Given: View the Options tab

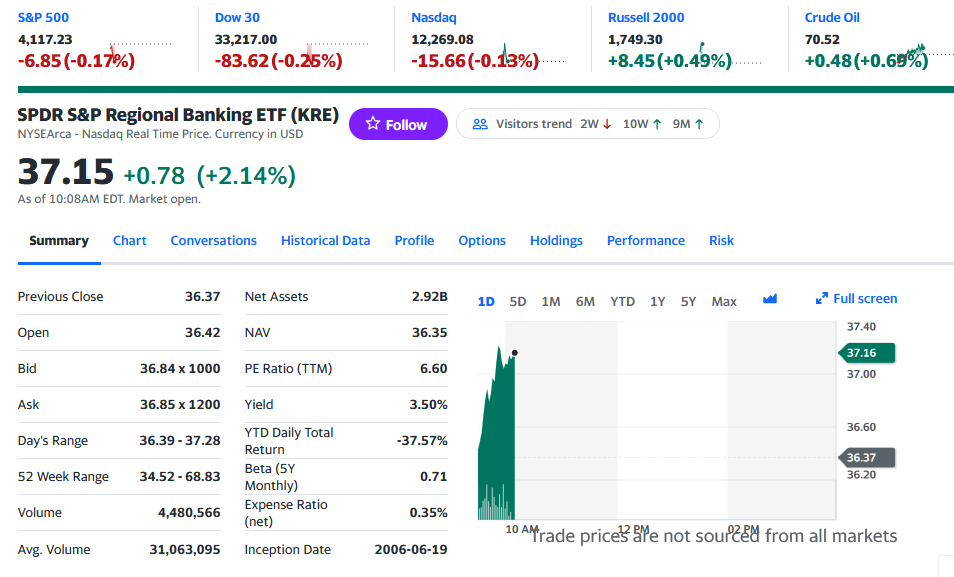Looking at the screenshot, I should (x=482, y=240).
